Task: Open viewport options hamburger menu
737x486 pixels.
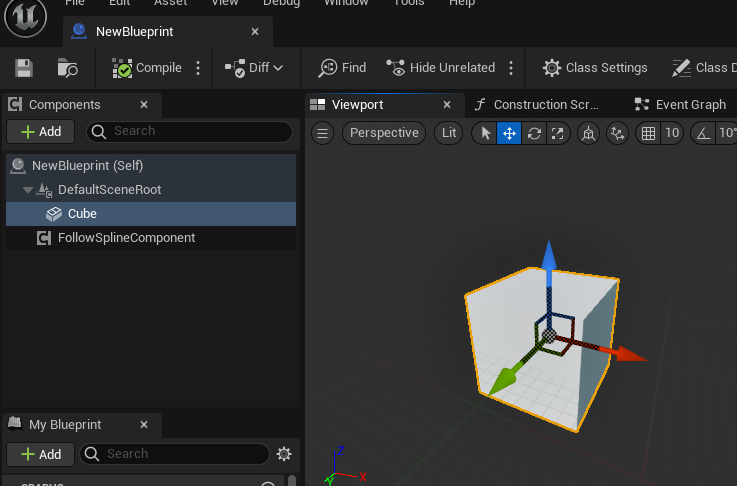Action: click(x=322, y=133)
